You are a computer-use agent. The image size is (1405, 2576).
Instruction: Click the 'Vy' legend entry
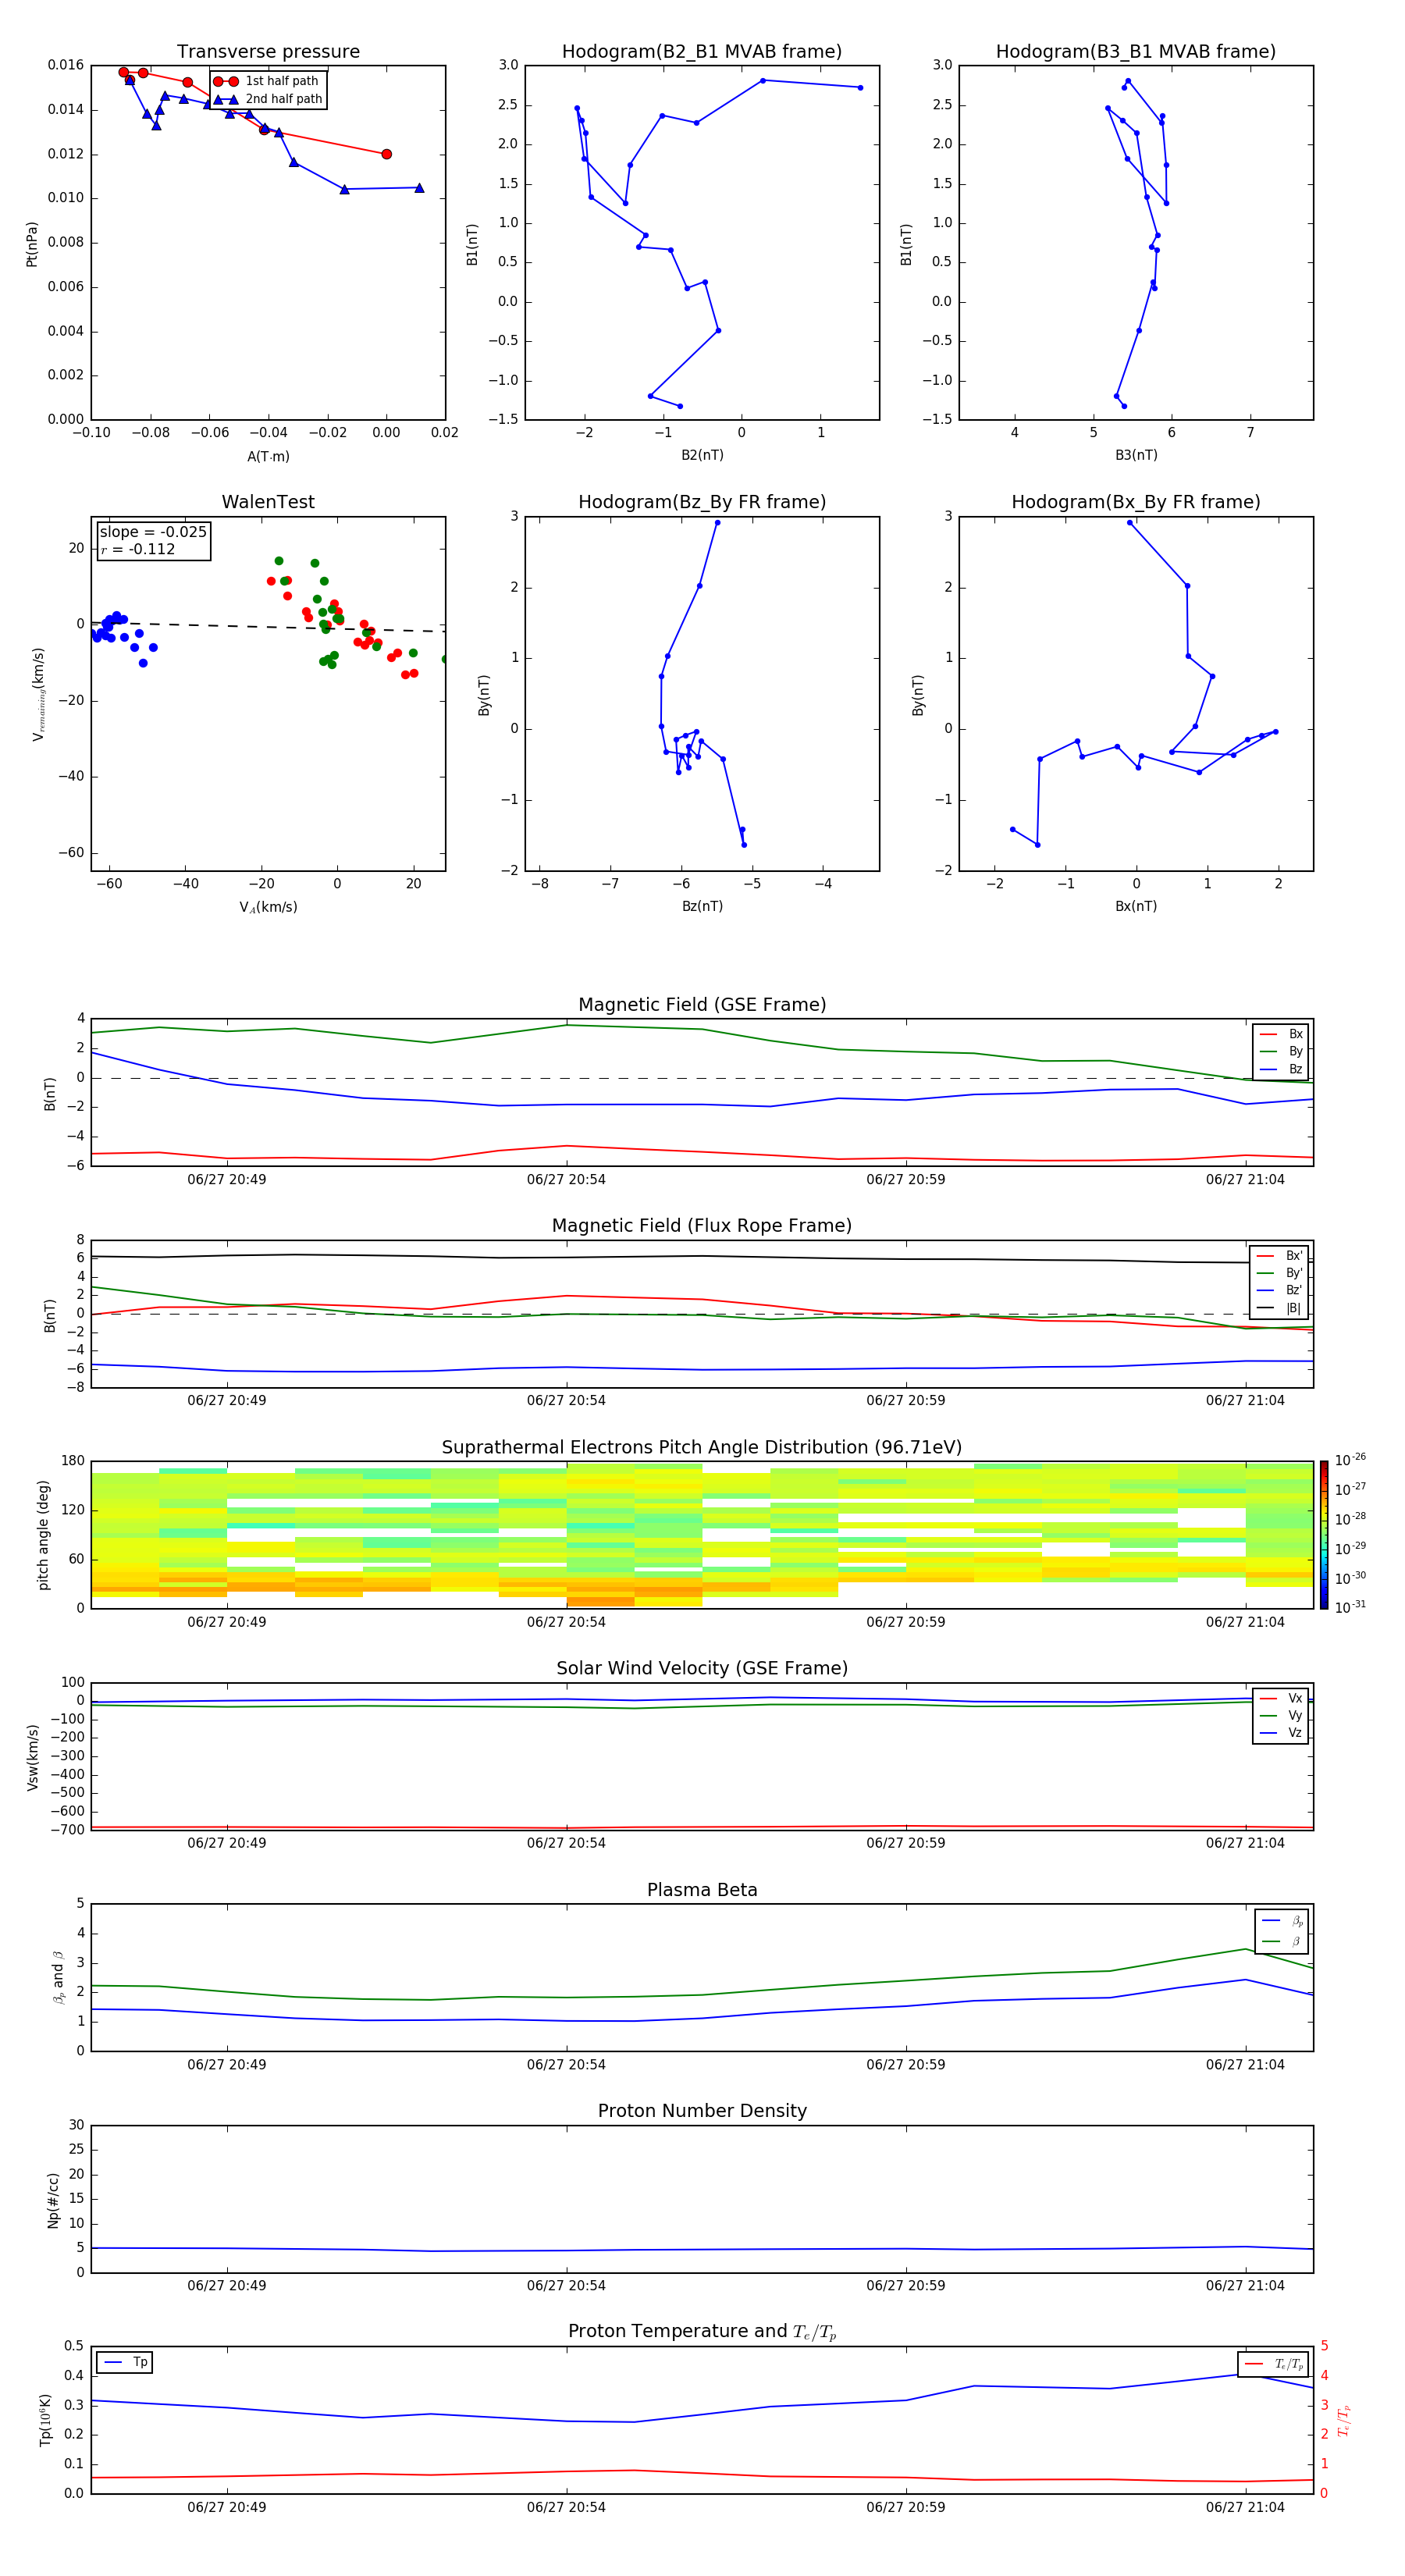point(1281,1715)
